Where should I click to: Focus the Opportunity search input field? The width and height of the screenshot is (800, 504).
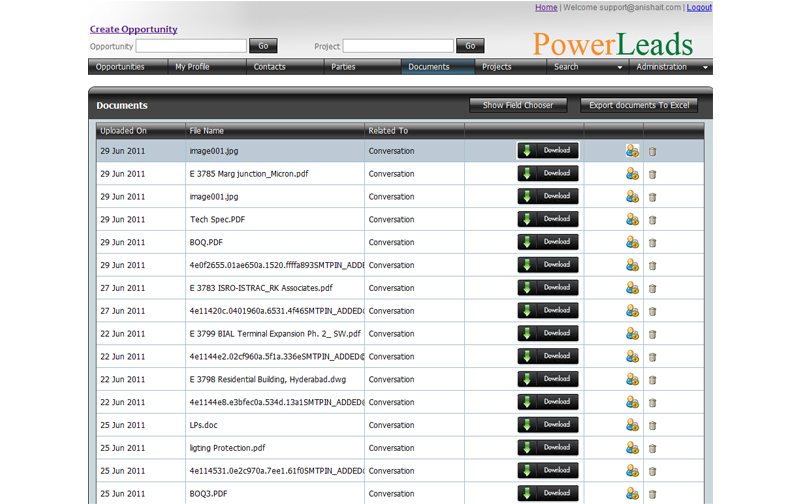[191, 46]
